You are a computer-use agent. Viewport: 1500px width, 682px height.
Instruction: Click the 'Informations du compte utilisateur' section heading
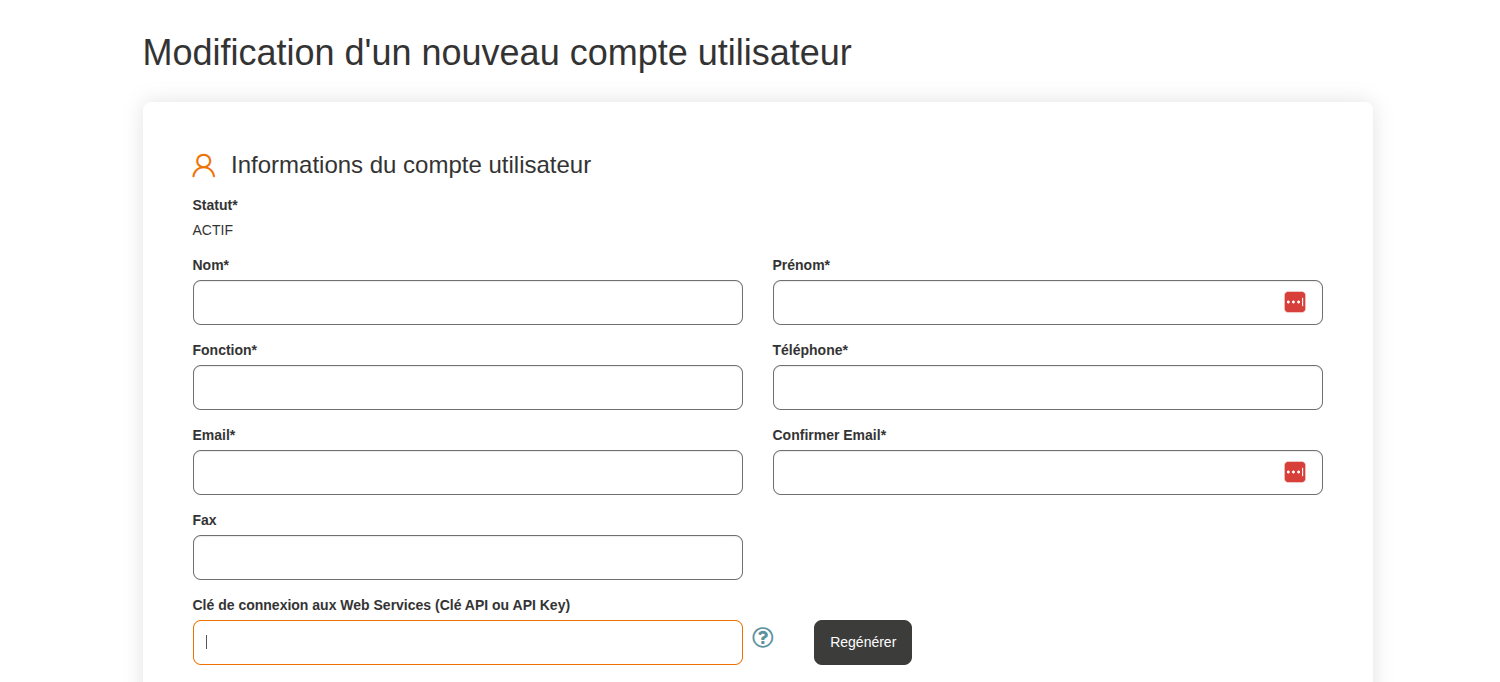pos(410,165)
